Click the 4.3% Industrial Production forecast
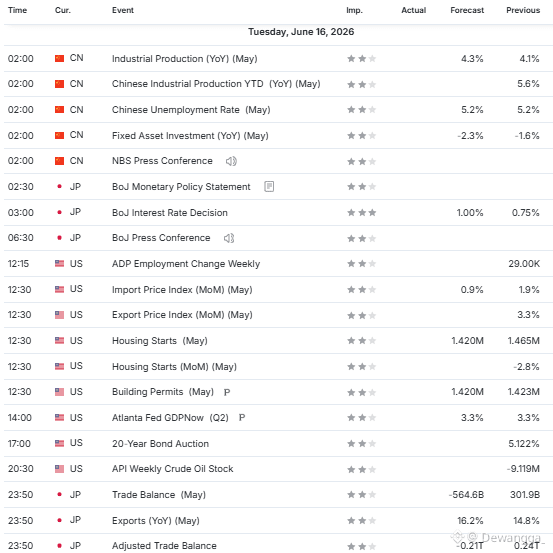 472,59
